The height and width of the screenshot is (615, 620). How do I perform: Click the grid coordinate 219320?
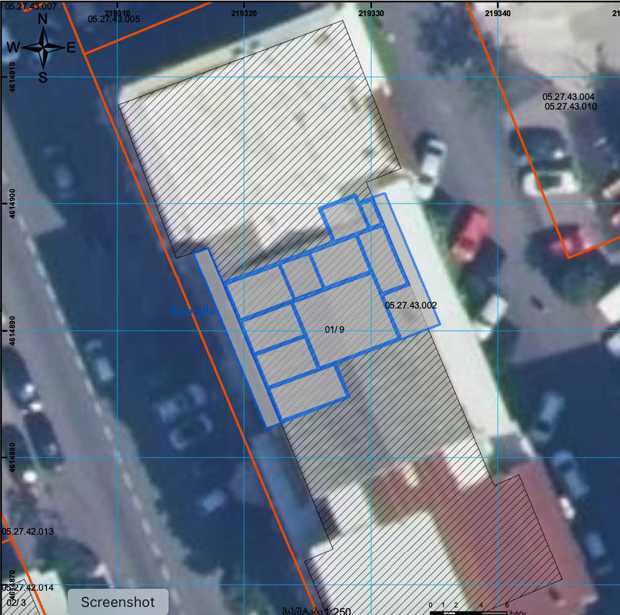point(244,13)
